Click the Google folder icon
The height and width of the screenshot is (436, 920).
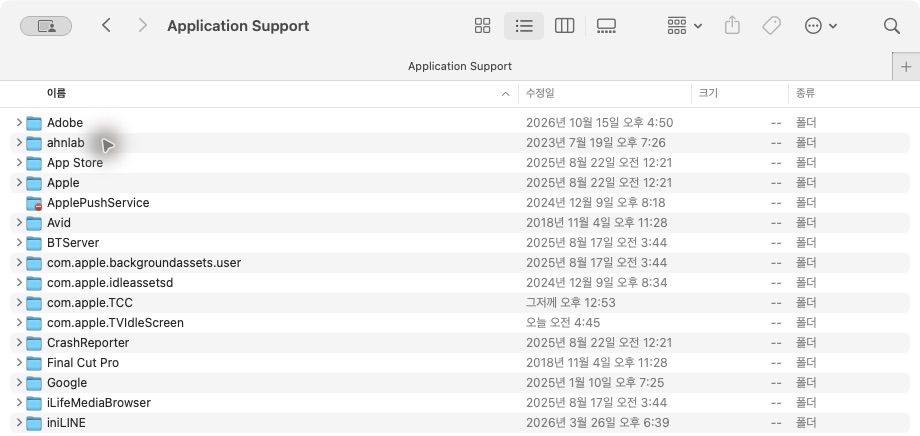[x=34, y=383]
